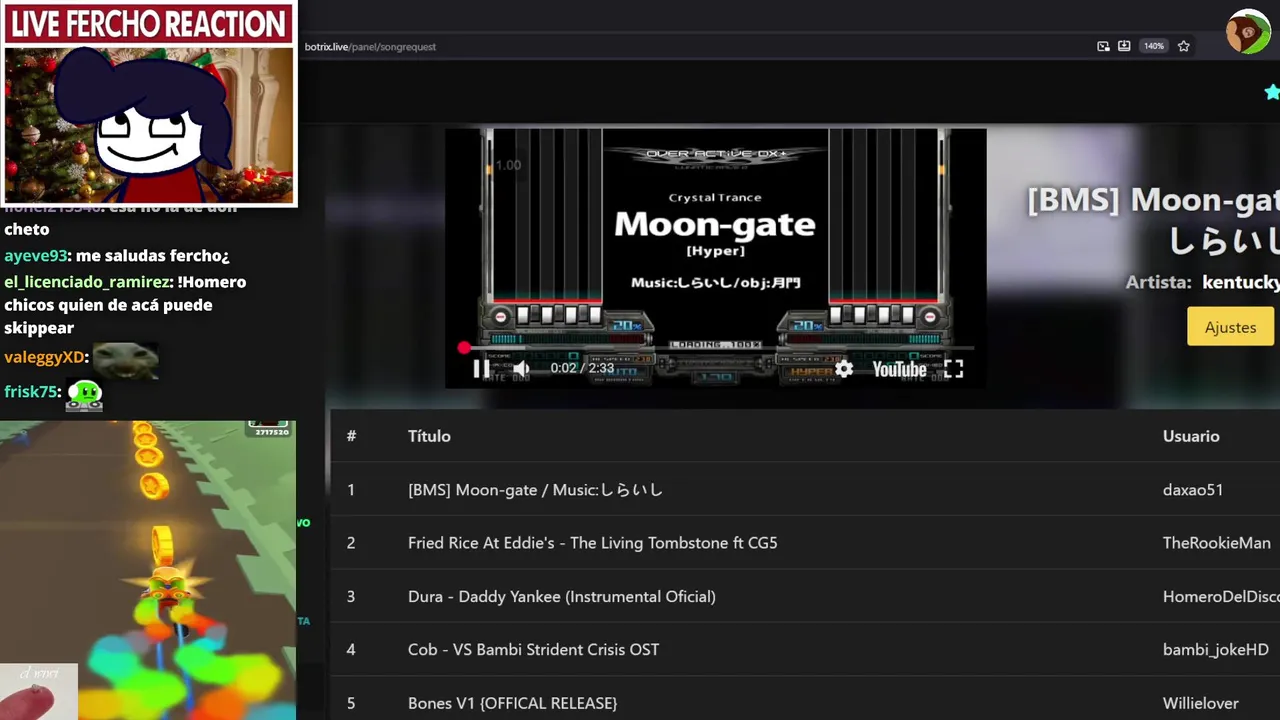Click user bambi_jokeHD in the table
Image resolution: width=1280 pixels, height=720 pixels.
click(1216, 650)
